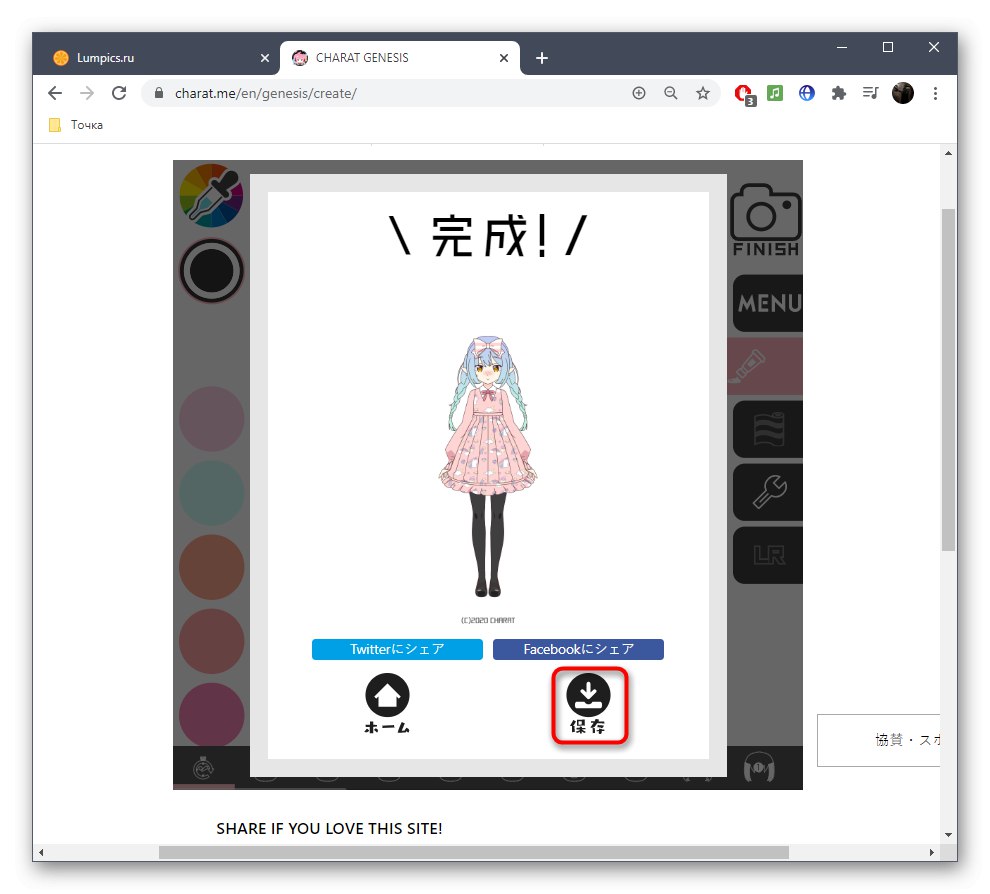This screenshot has height=894, width=990.
Task: Reload the current page
Action: point(119,93)
